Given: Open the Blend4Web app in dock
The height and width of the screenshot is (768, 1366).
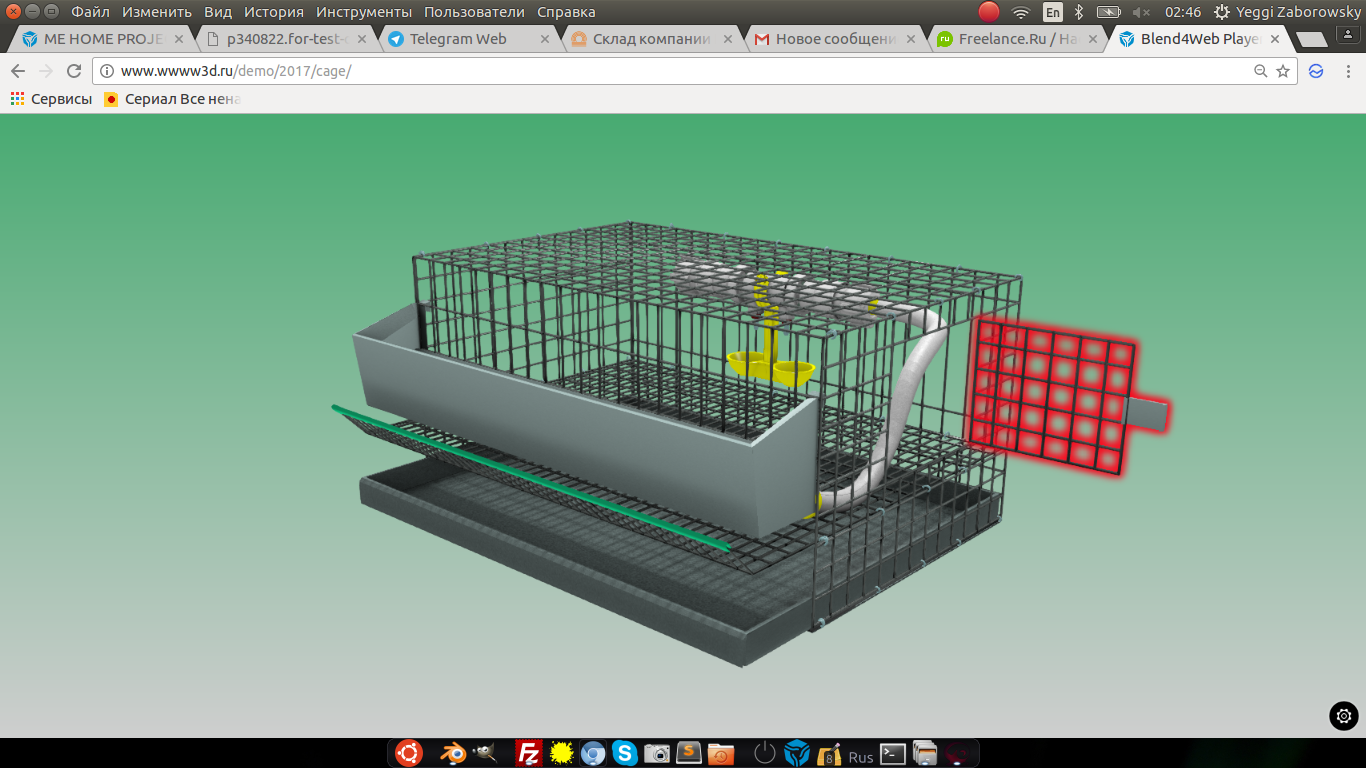Looking at the screenshot, I should coord(797,753).
